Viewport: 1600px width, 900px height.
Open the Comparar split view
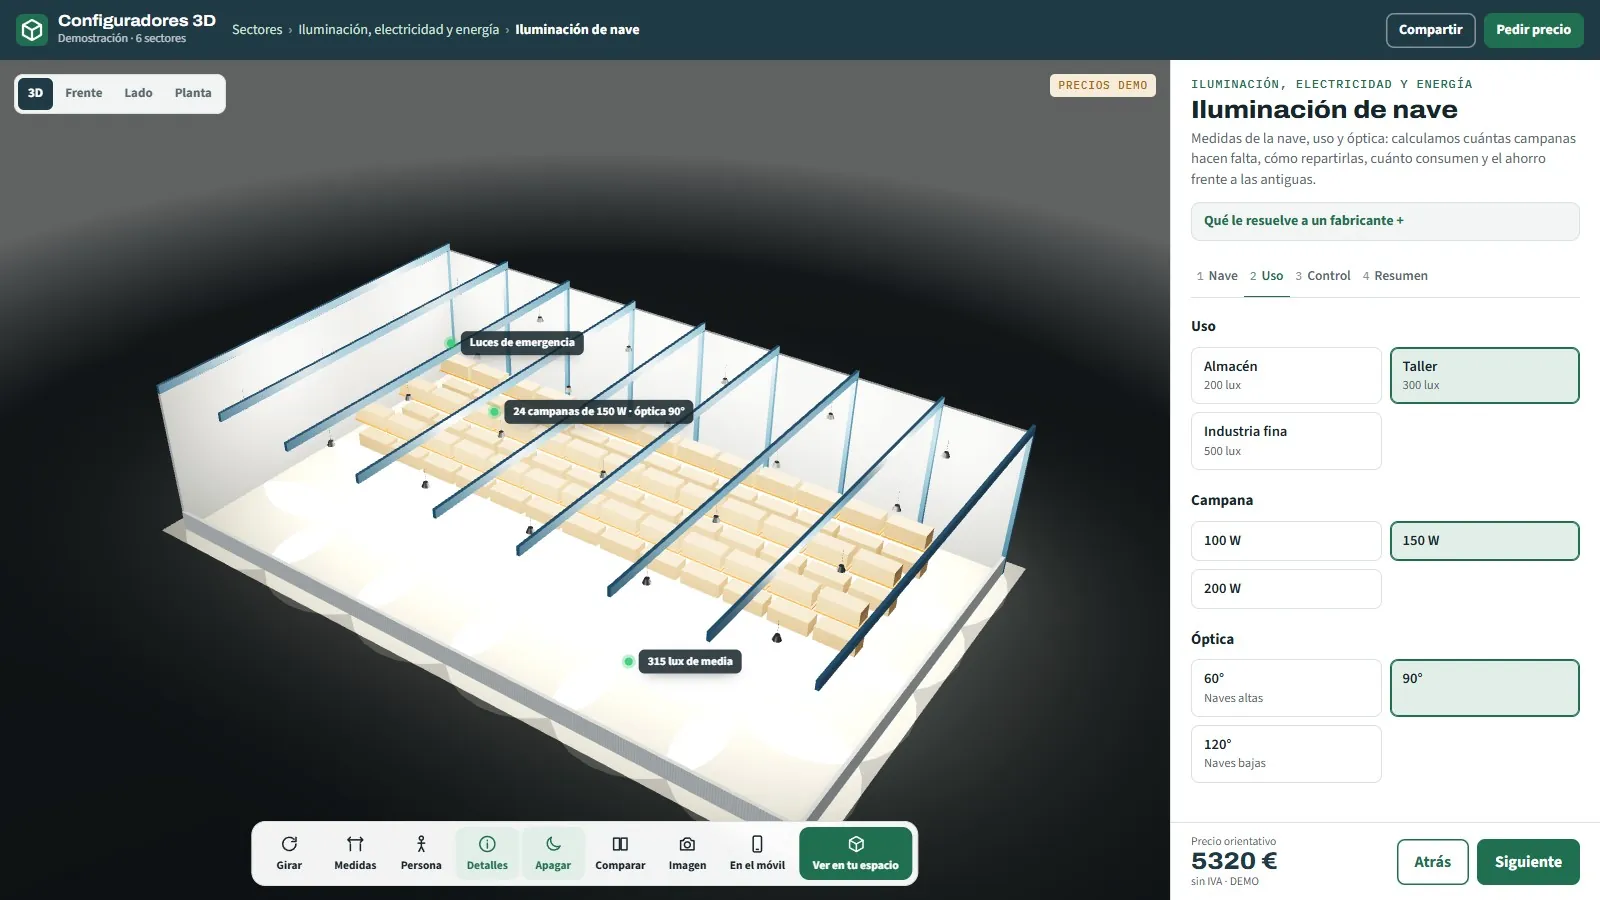(620, 853)
